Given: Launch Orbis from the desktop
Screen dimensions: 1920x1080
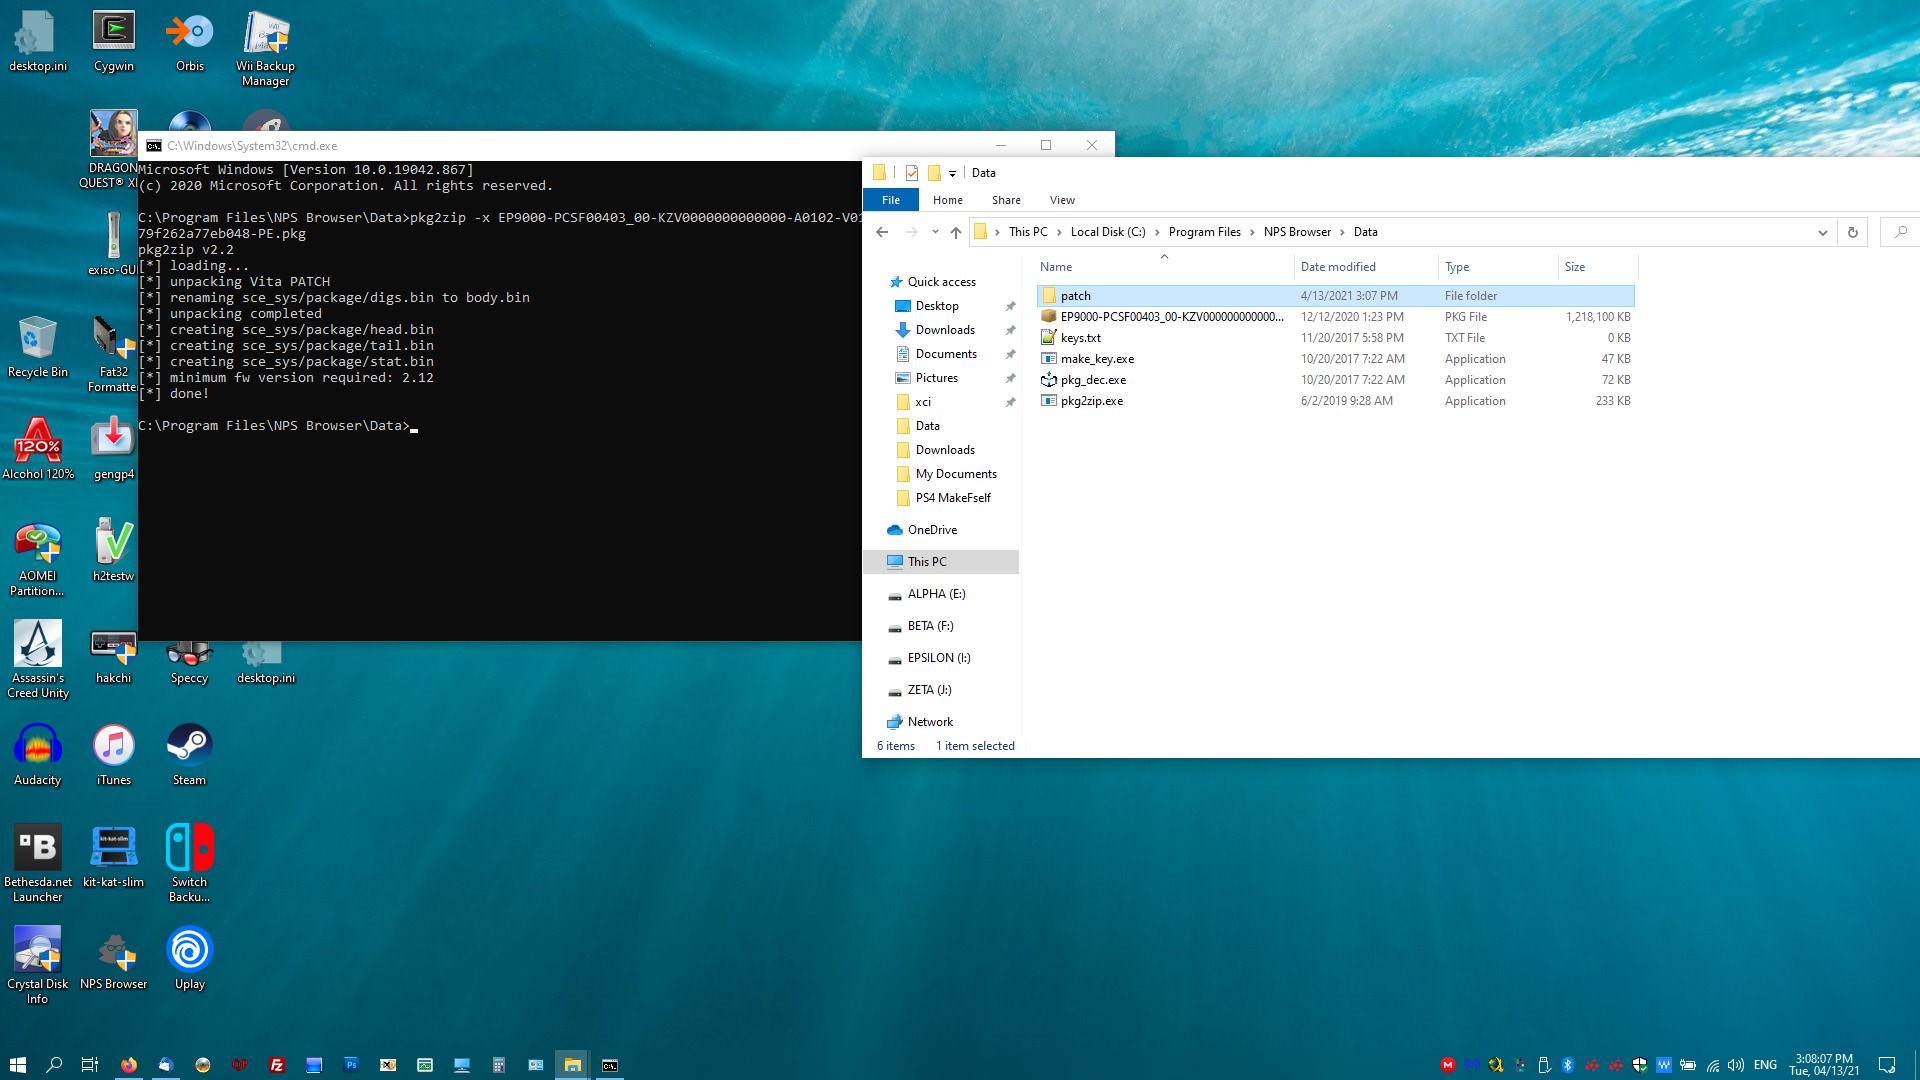Looking at the screenshot, I should click(190, 41).
